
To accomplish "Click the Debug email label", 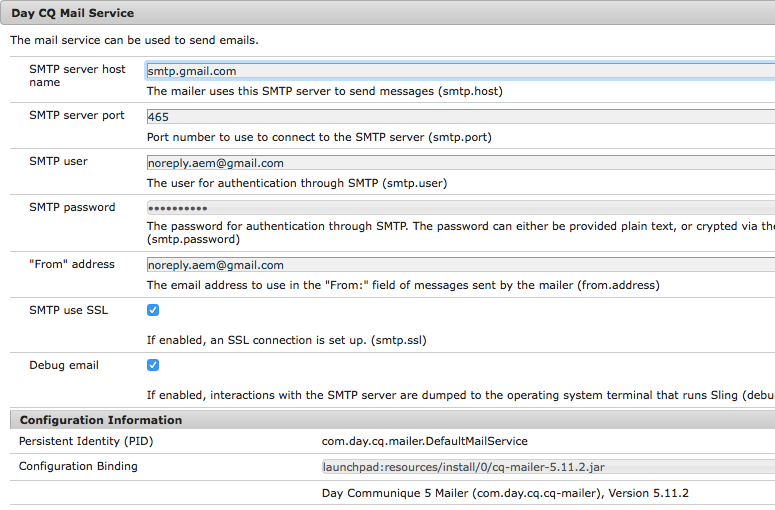I will click(64, 365).
